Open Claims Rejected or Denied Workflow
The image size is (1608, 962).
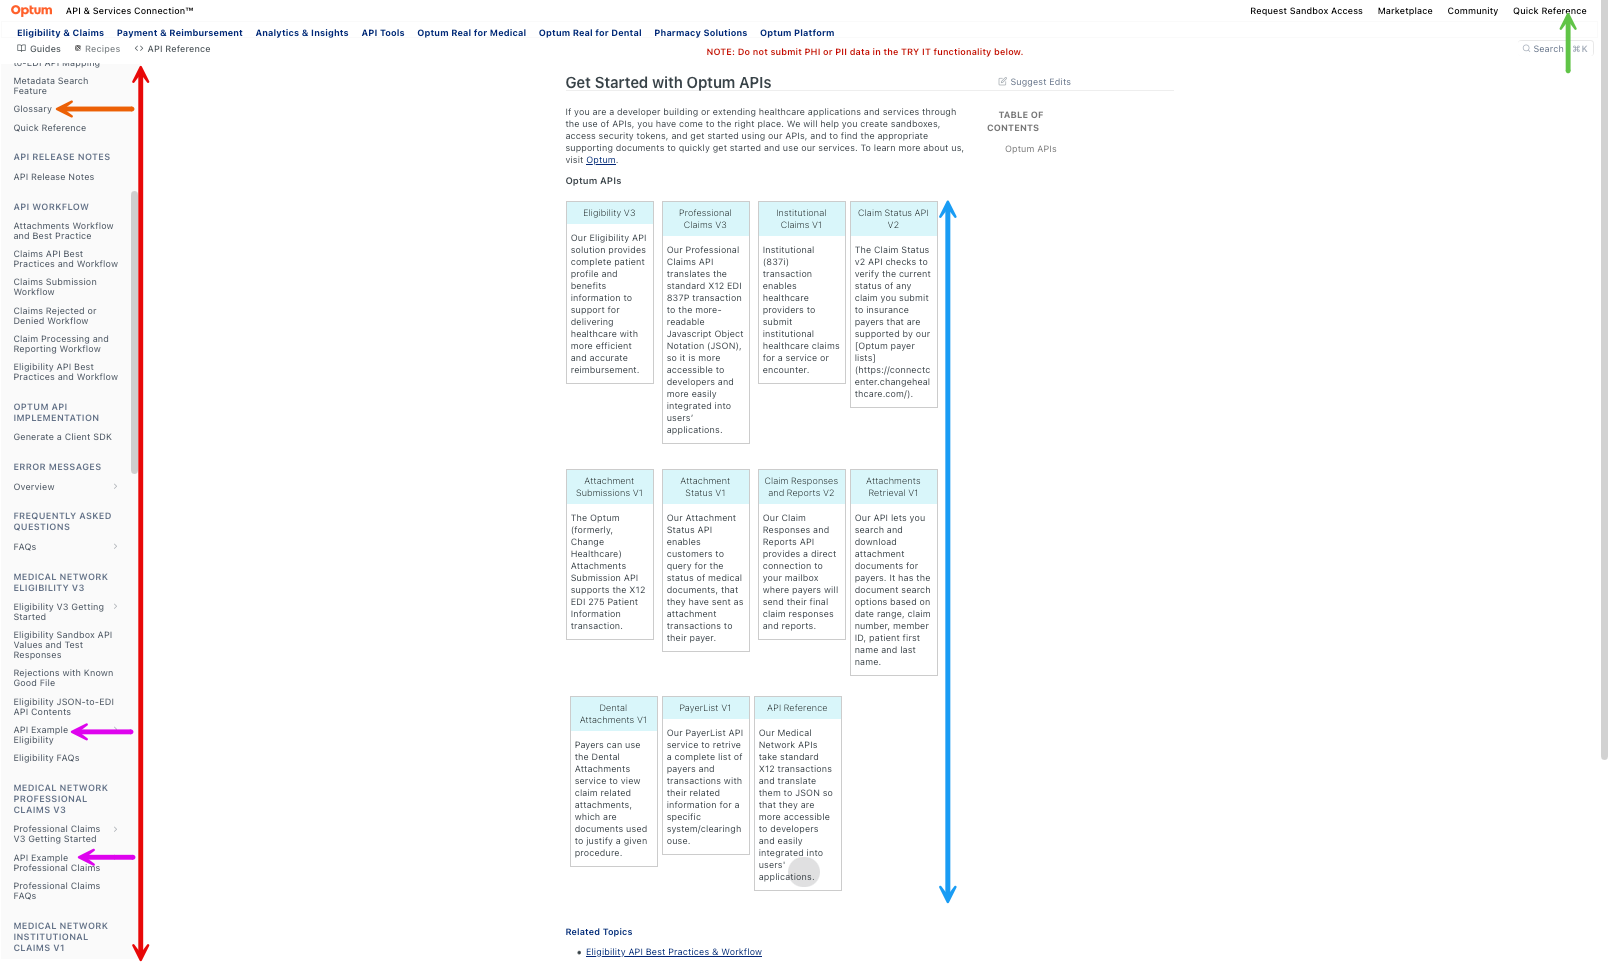click(x=55, y=316)
